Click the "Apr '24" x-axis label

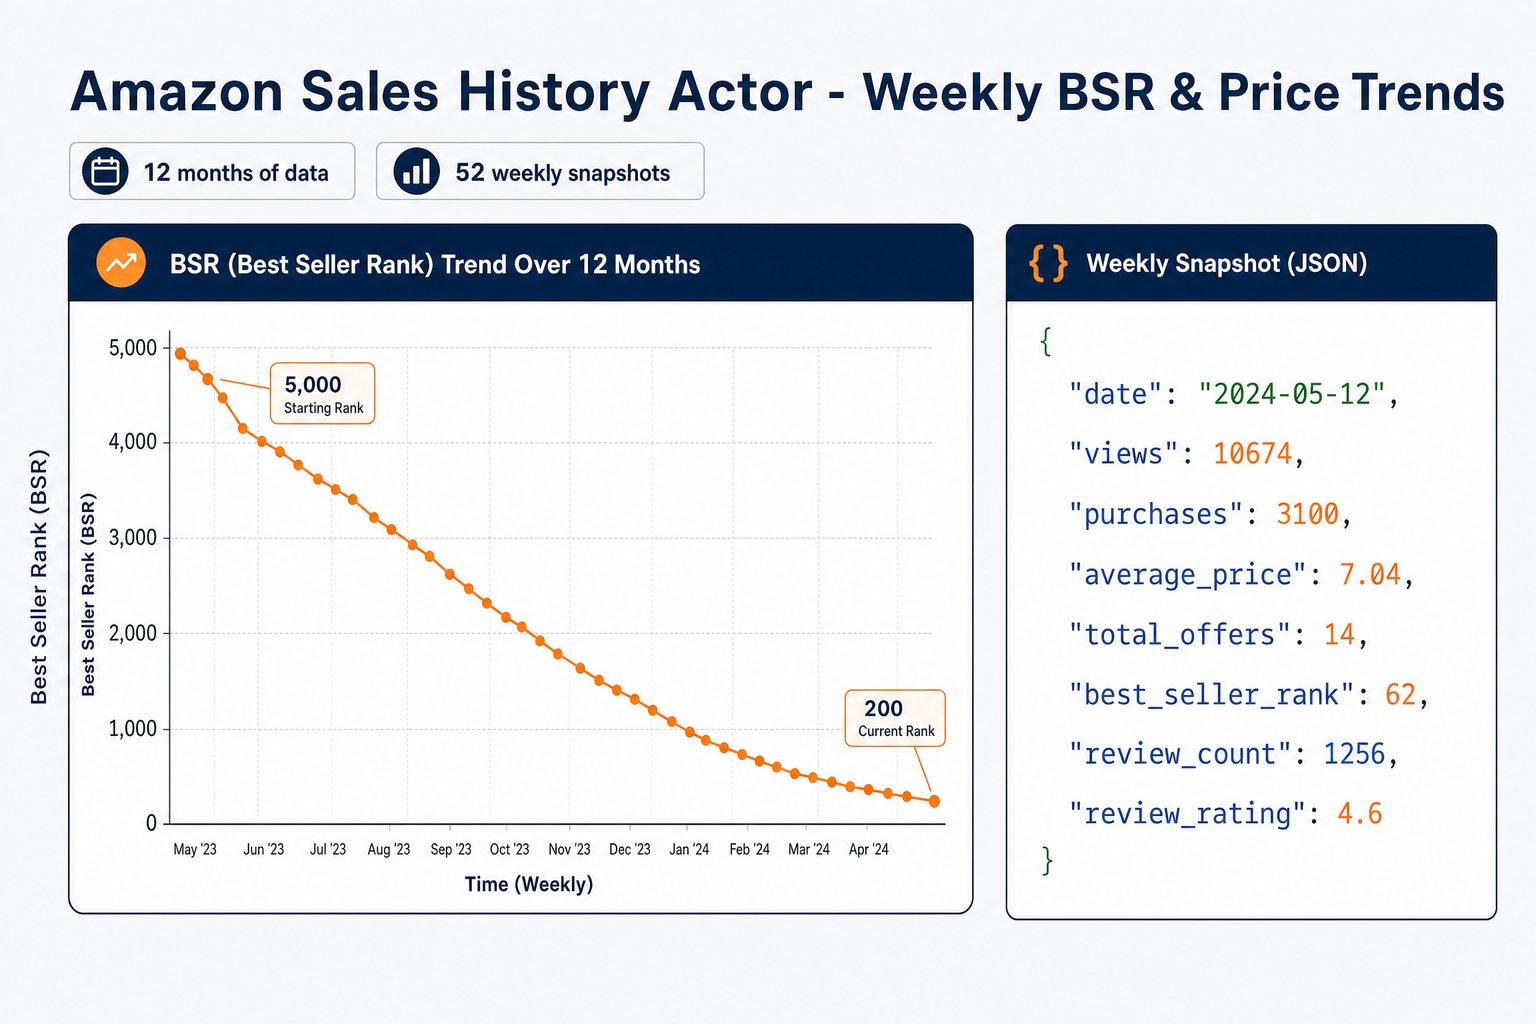[868, 849]
